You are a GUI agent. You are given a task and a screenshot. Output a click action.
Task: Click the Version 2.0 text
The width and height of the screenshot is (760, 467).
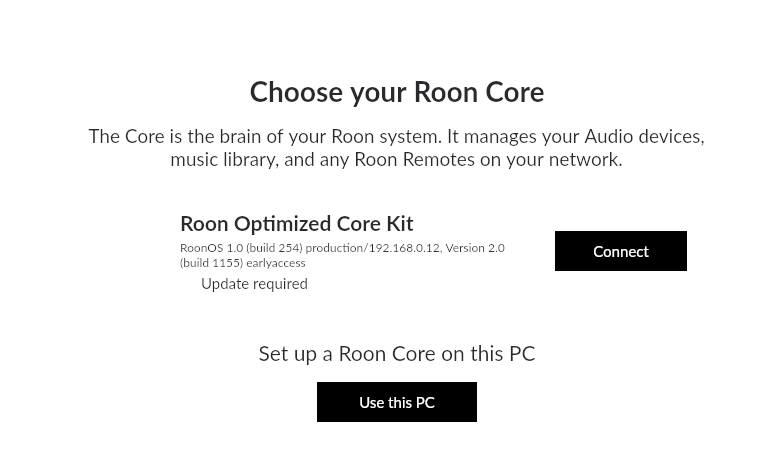[x=475, y=248]
